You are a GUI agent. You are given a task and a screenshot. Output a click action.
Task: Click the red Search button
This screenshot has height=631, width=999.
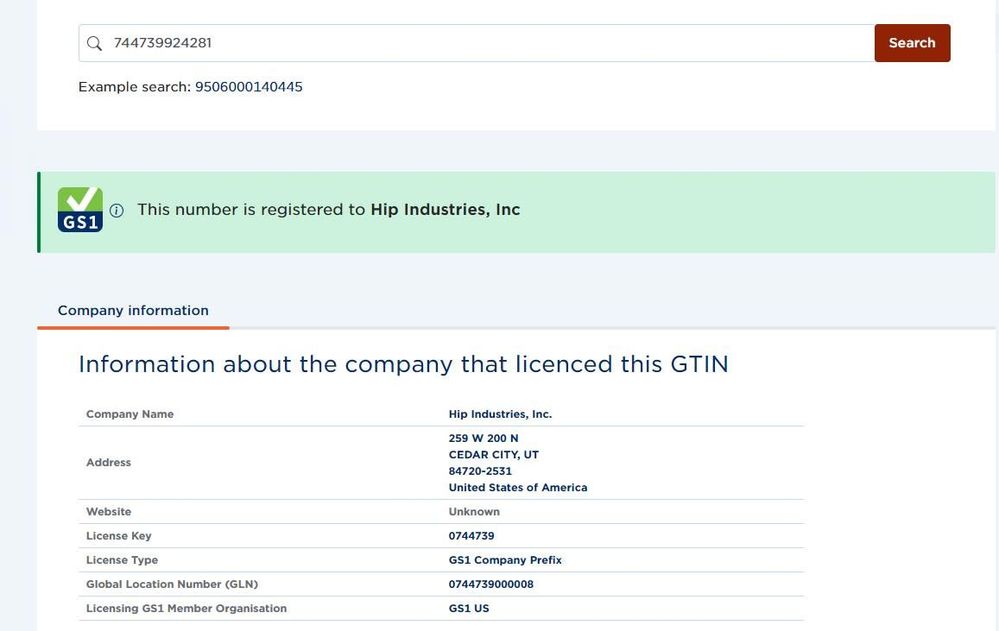coord(912,43)
